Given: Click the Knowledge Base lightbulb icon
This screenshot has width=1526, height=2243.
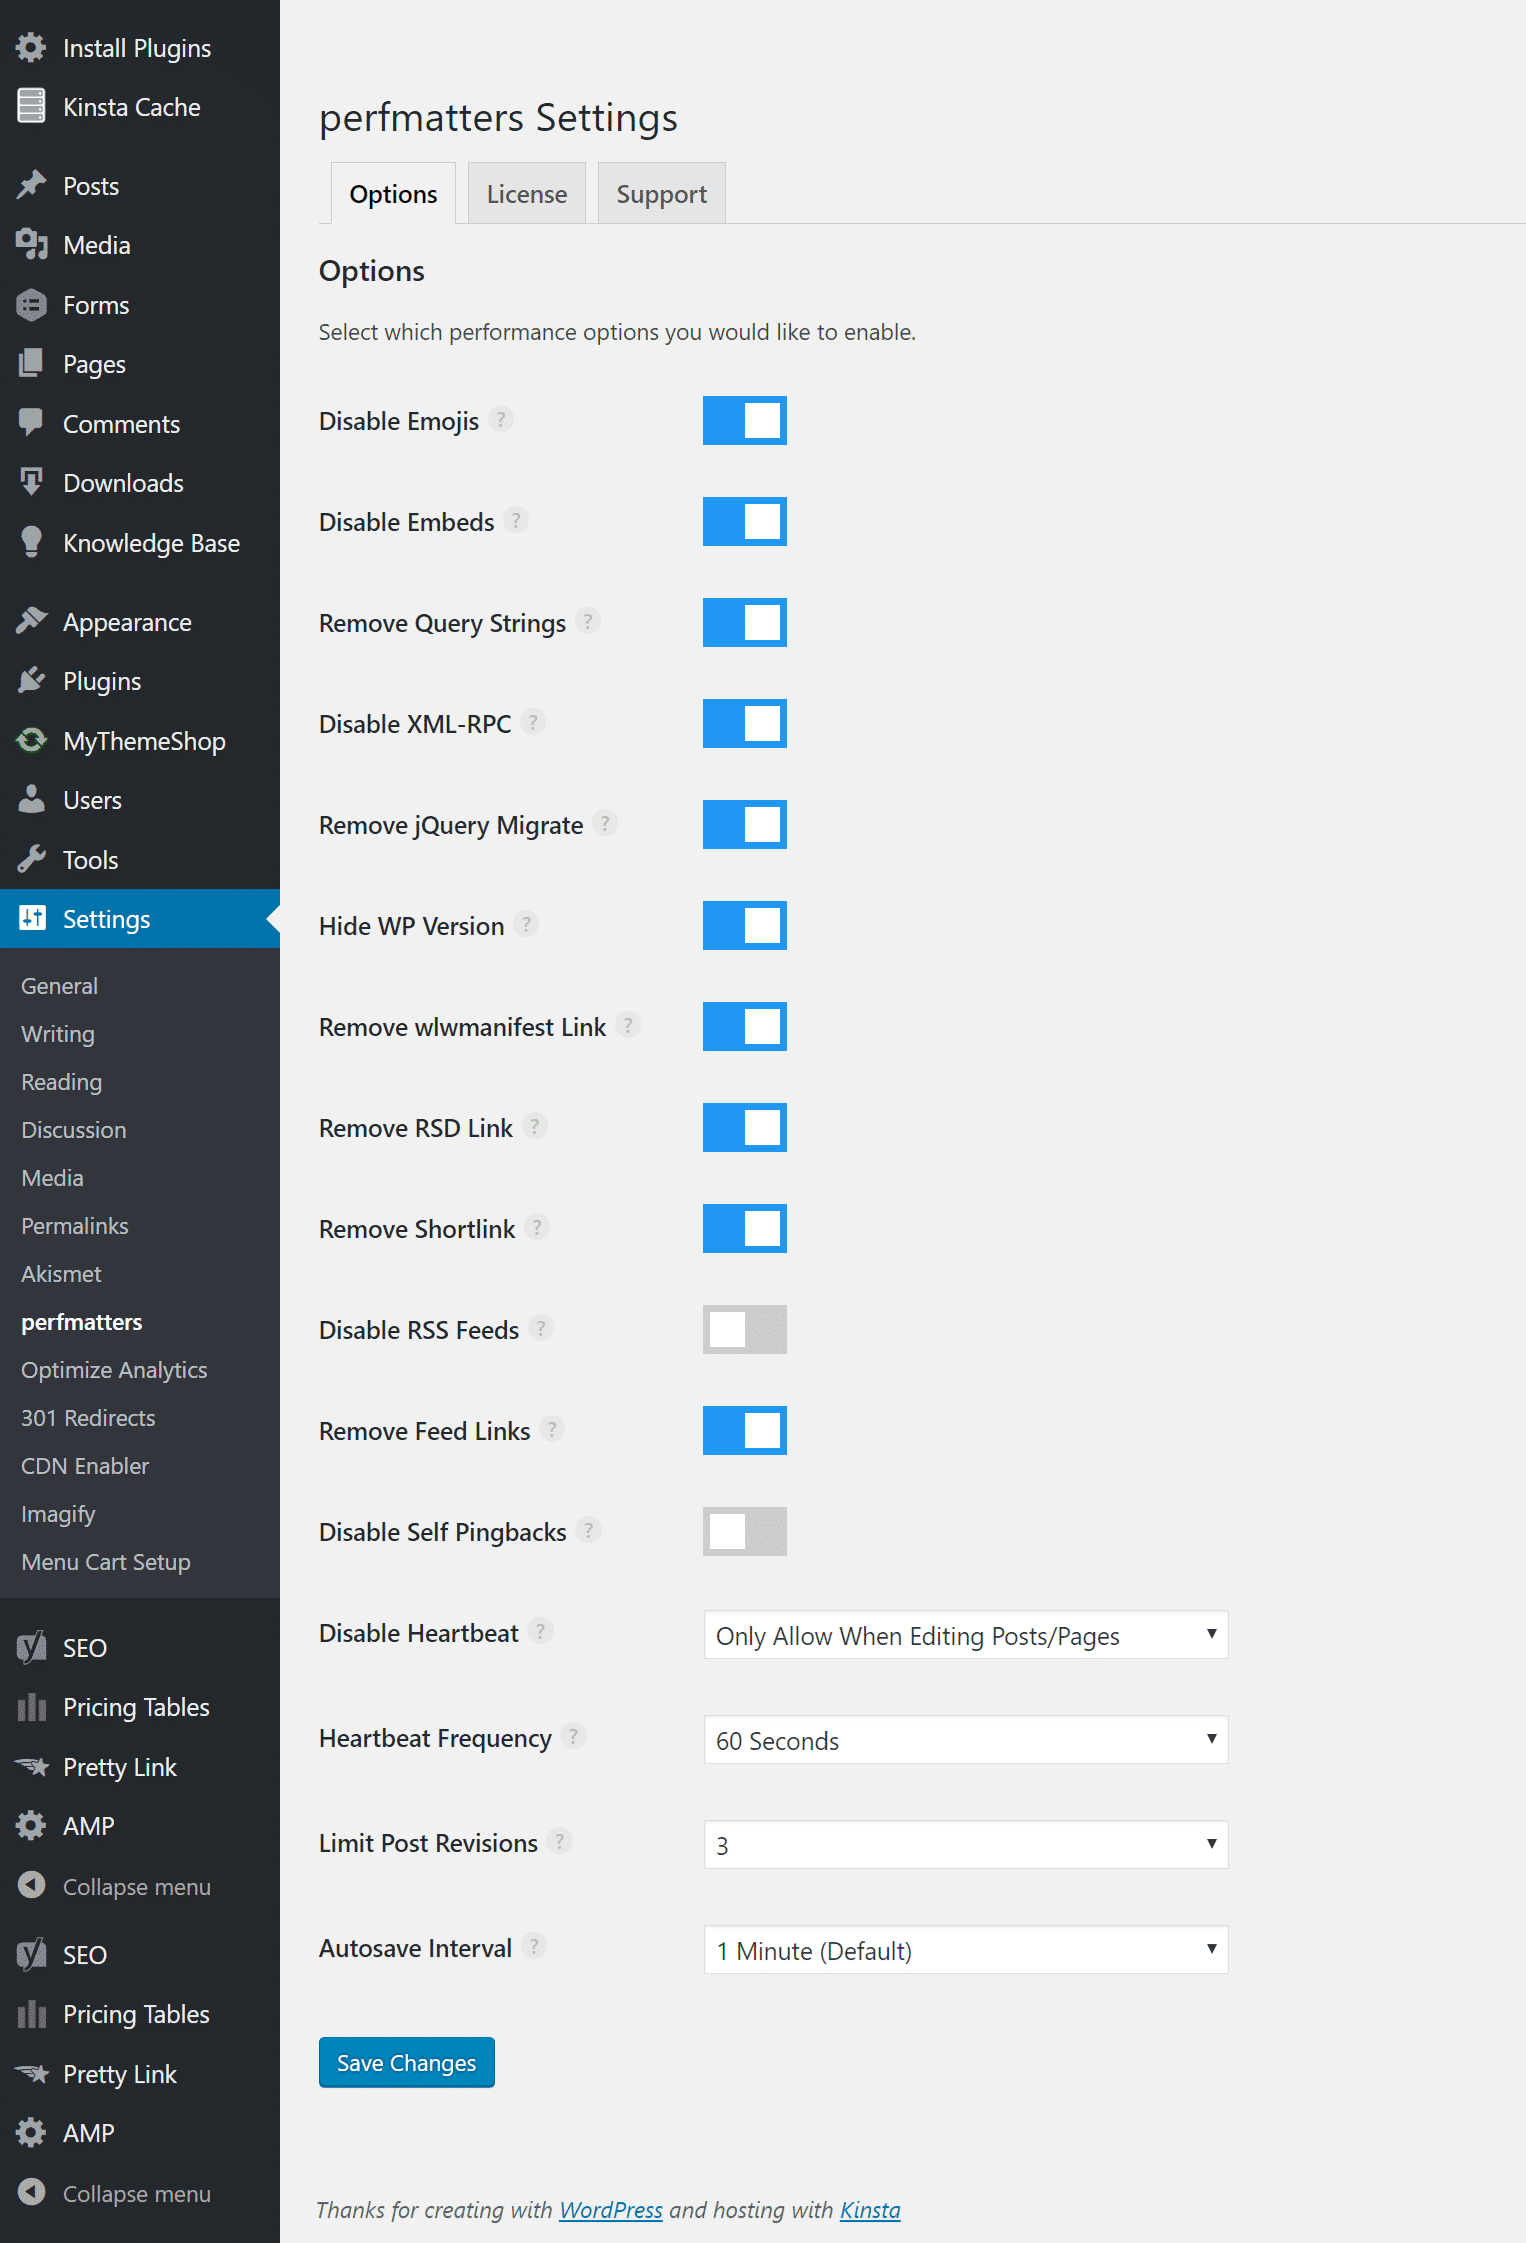Looking at the screenshot, I should pos(31,542).
